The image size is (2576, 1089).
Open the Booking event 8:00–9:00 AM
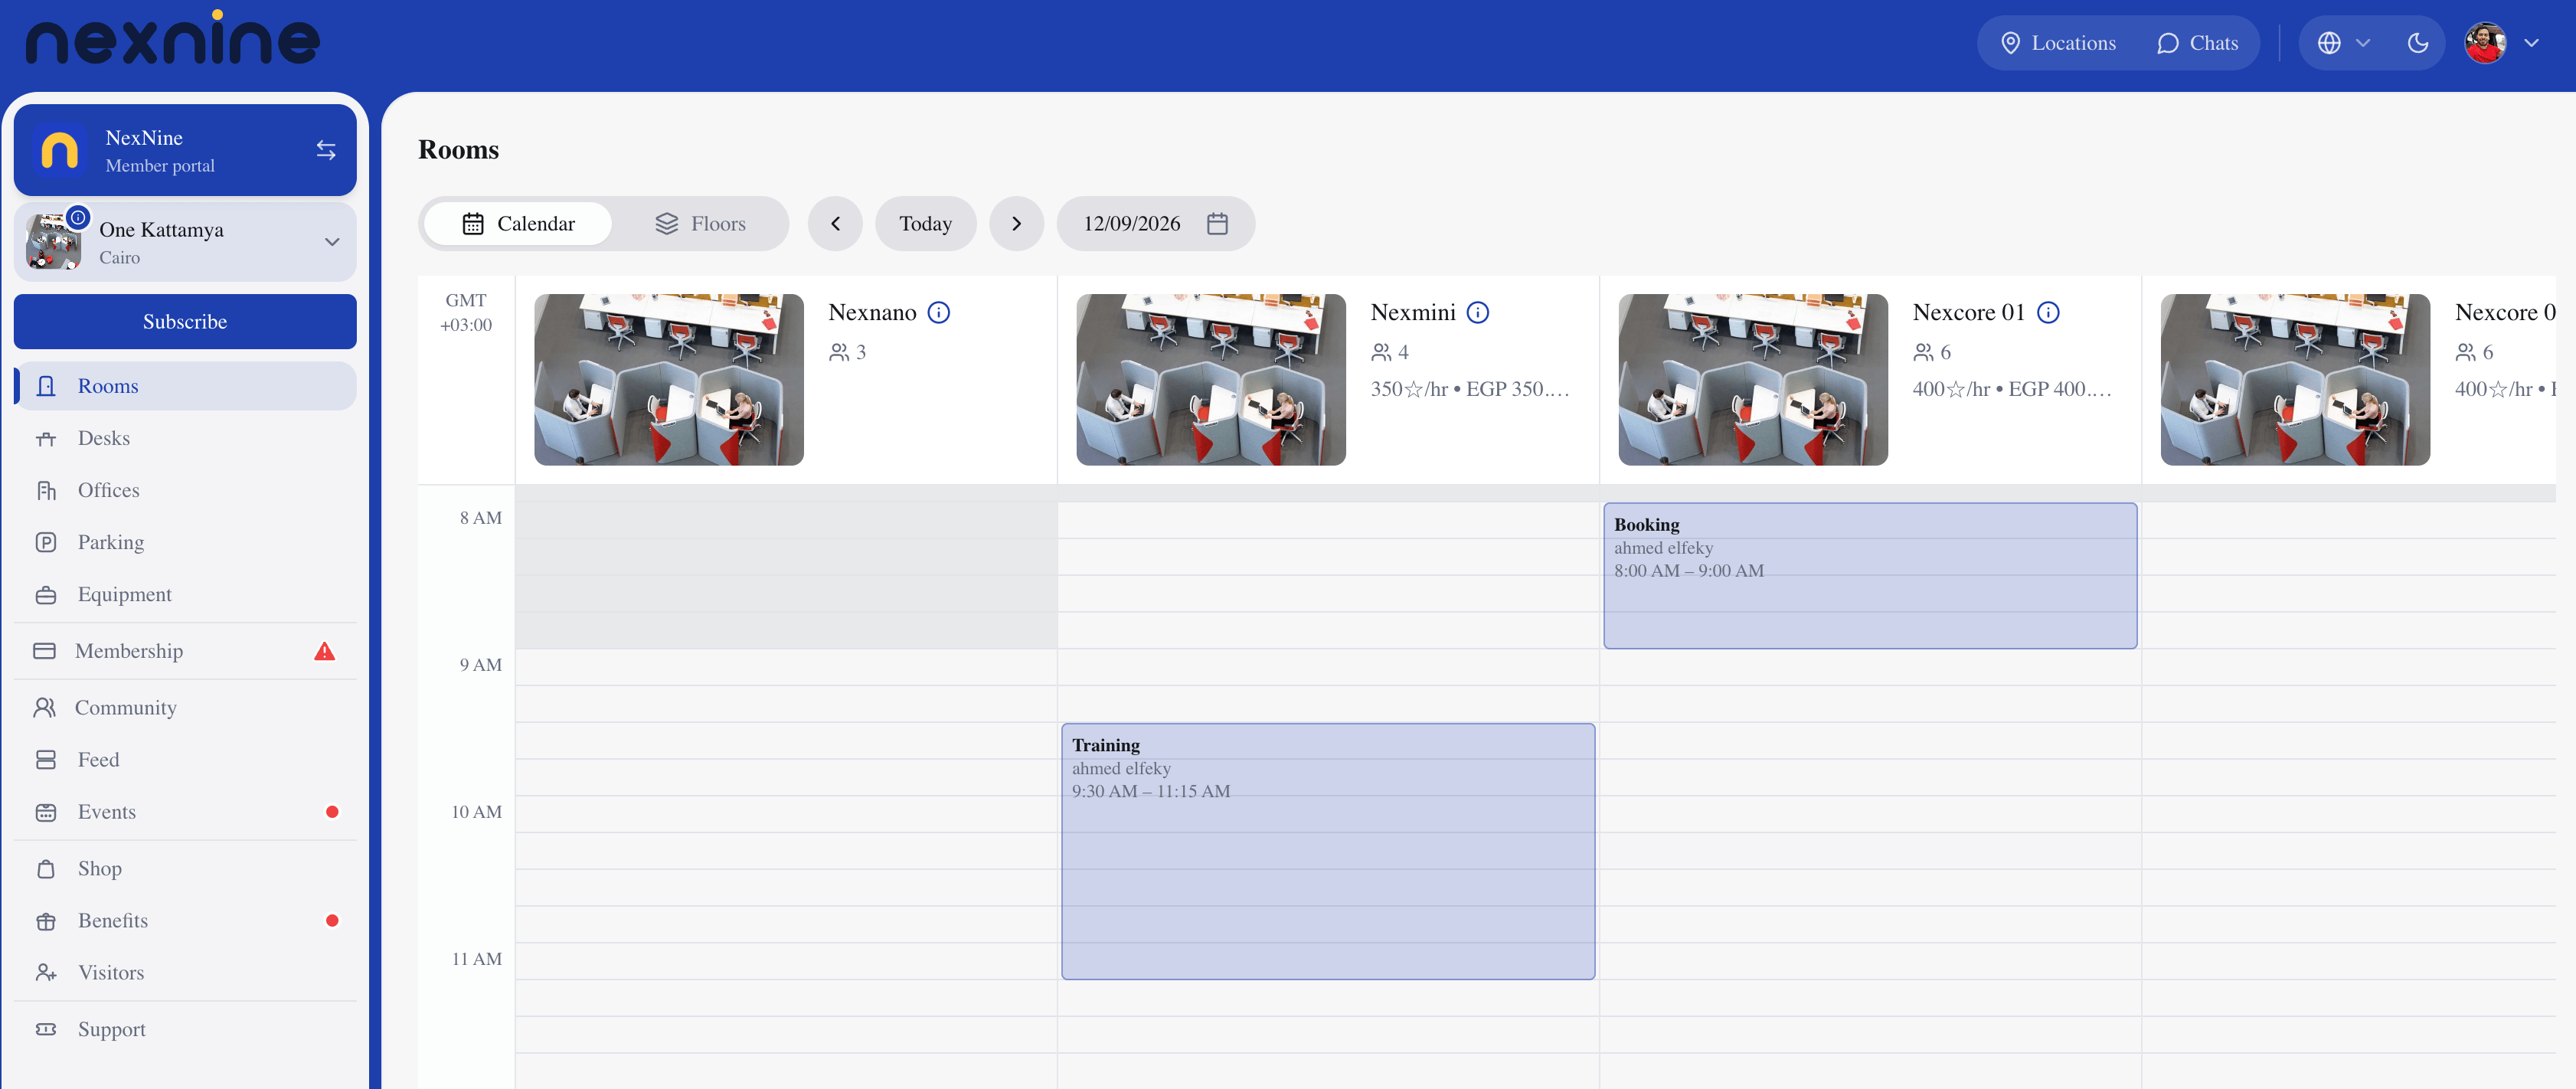coord(1870,576)
